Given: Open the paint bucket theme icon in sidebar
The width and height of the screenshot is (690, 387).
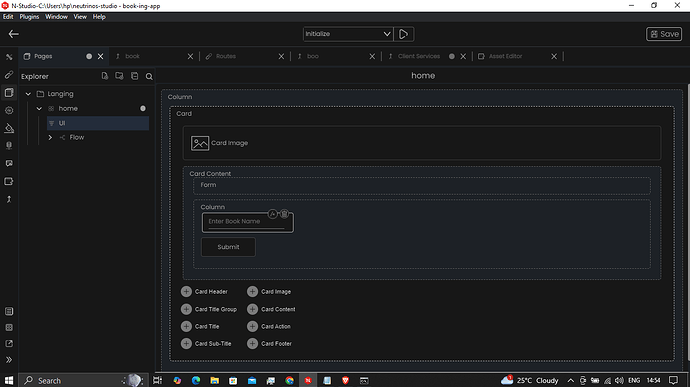Looking at the screenshot, I should [x=9, y=128].
